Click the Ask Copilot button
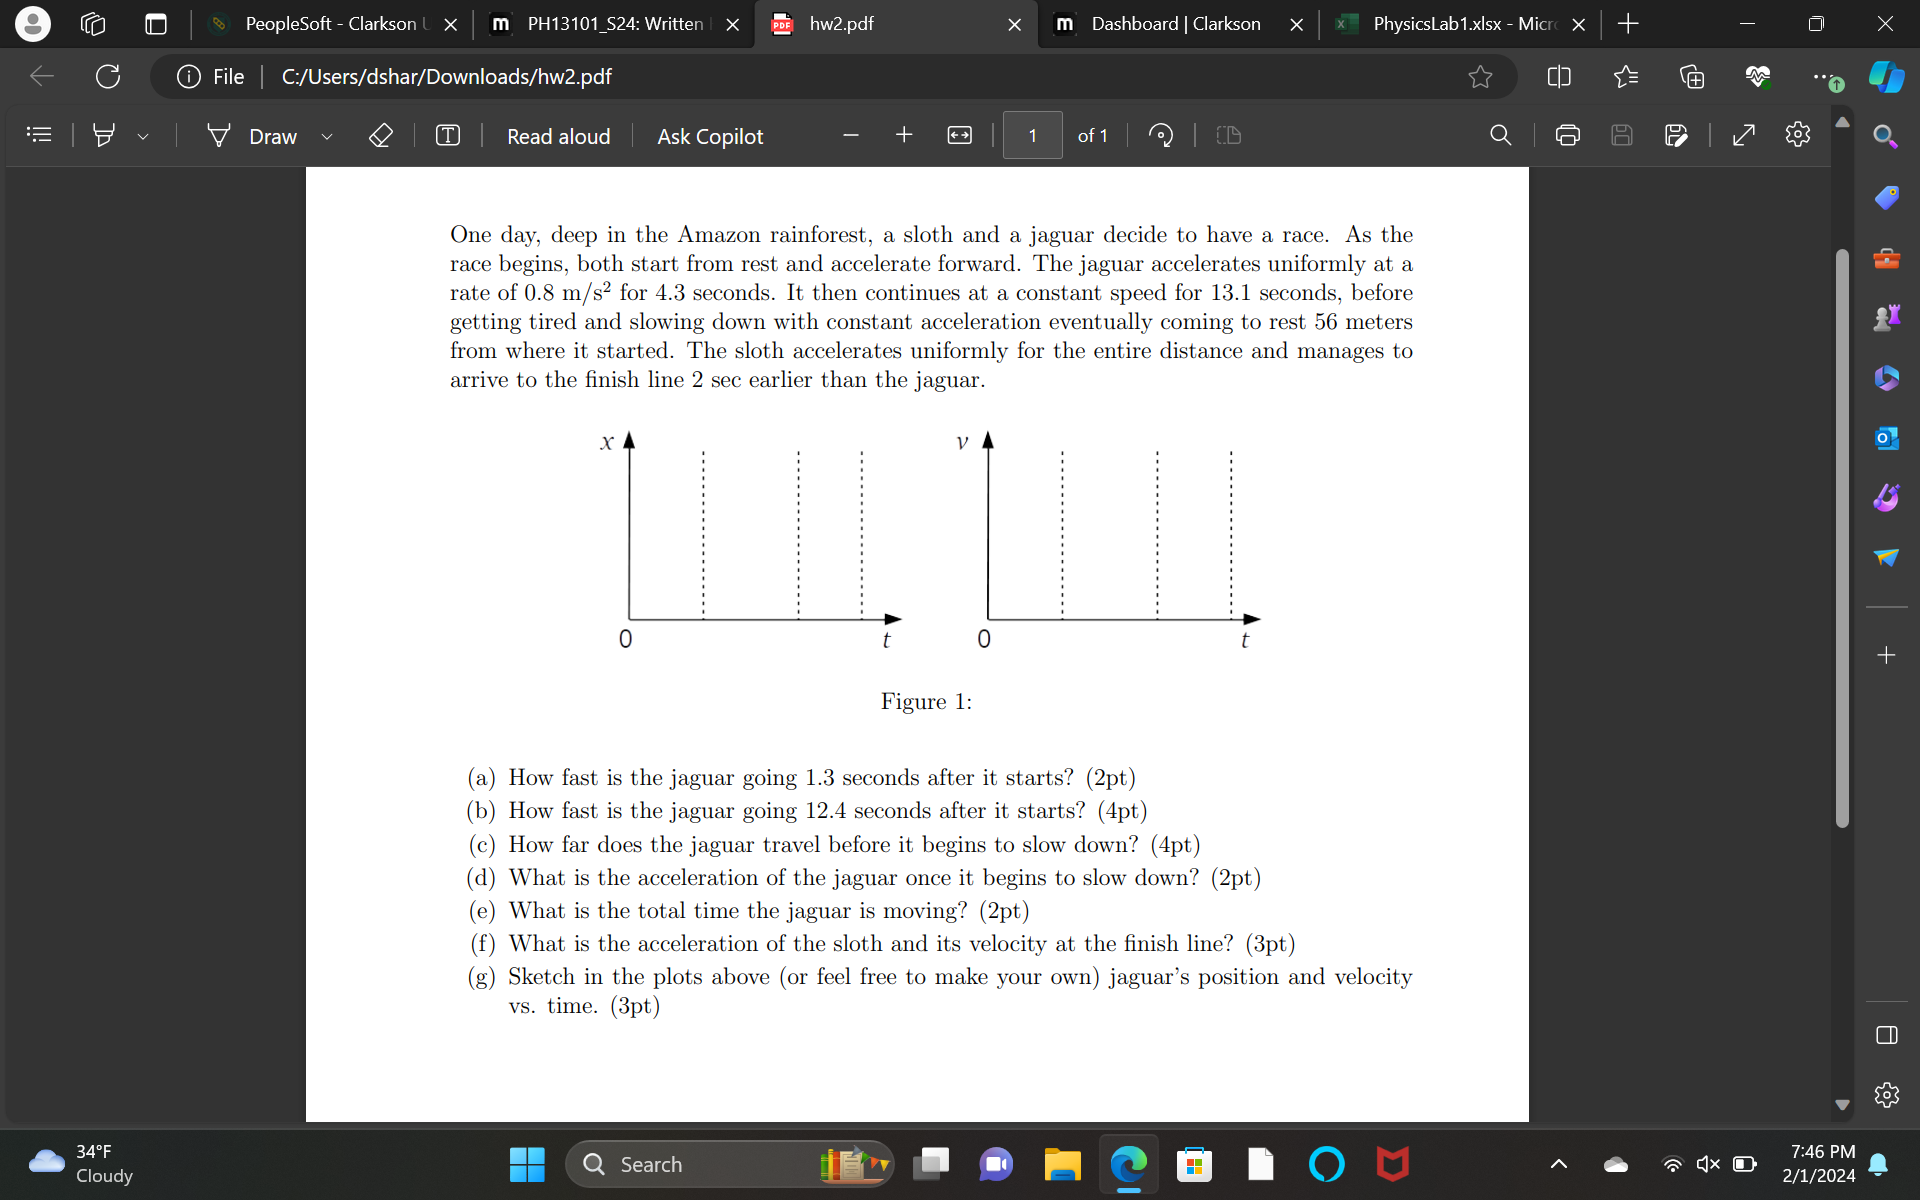Screen dimensions: 1920x1200 click(x=710, y=136)
